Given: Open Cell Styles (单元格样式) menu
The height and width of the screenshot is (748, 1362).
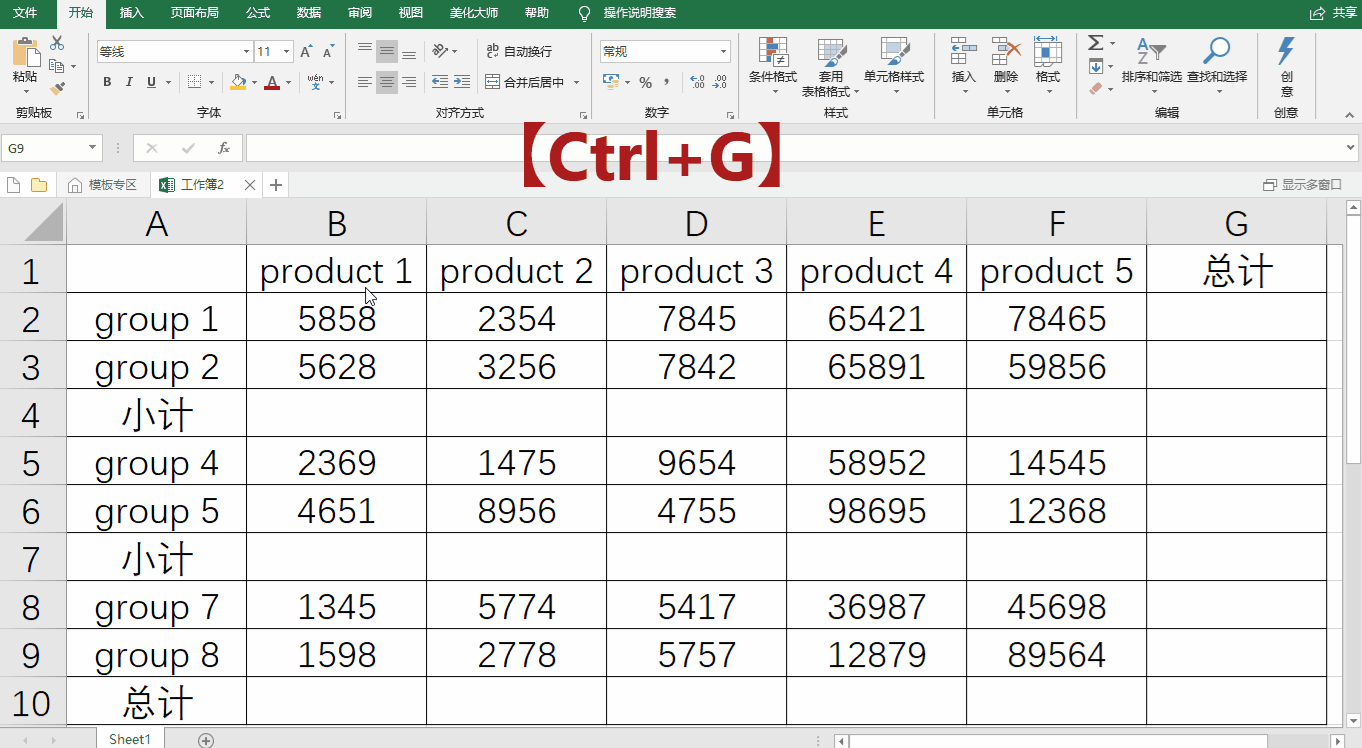Looking at the screenshot, I should [x=895, y=66].
